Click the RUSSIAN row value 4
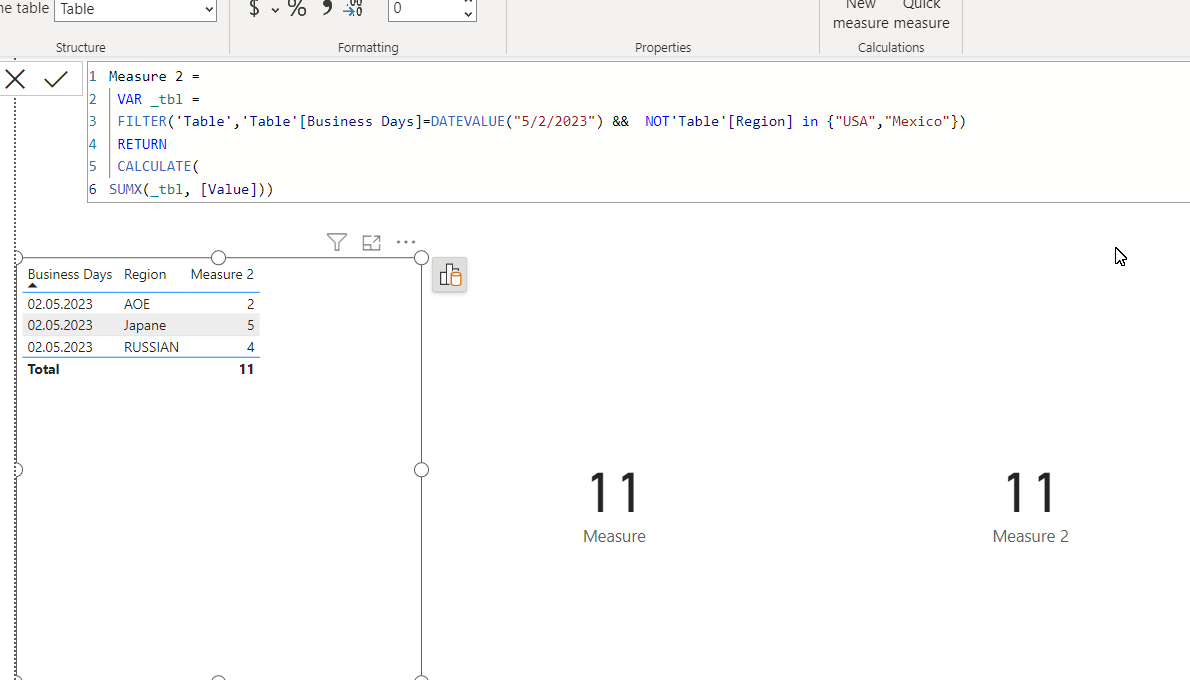The image size is (1190, 680). click(x=250, y=347)
